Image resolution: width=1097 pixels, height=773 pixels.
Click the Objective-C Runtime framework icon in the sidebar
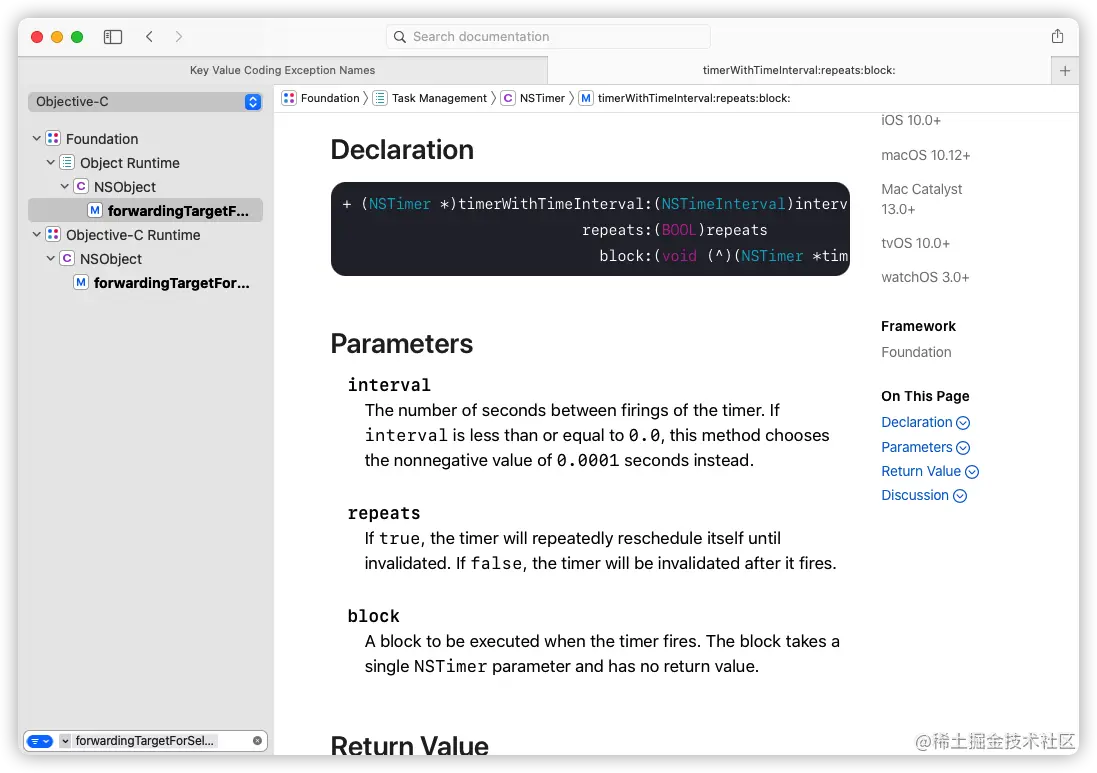53,235
